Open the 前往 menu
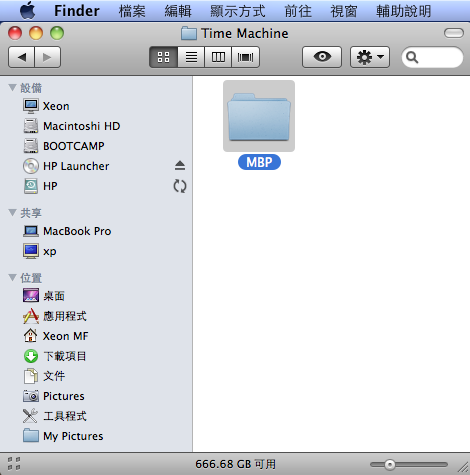 pos(298,11)
